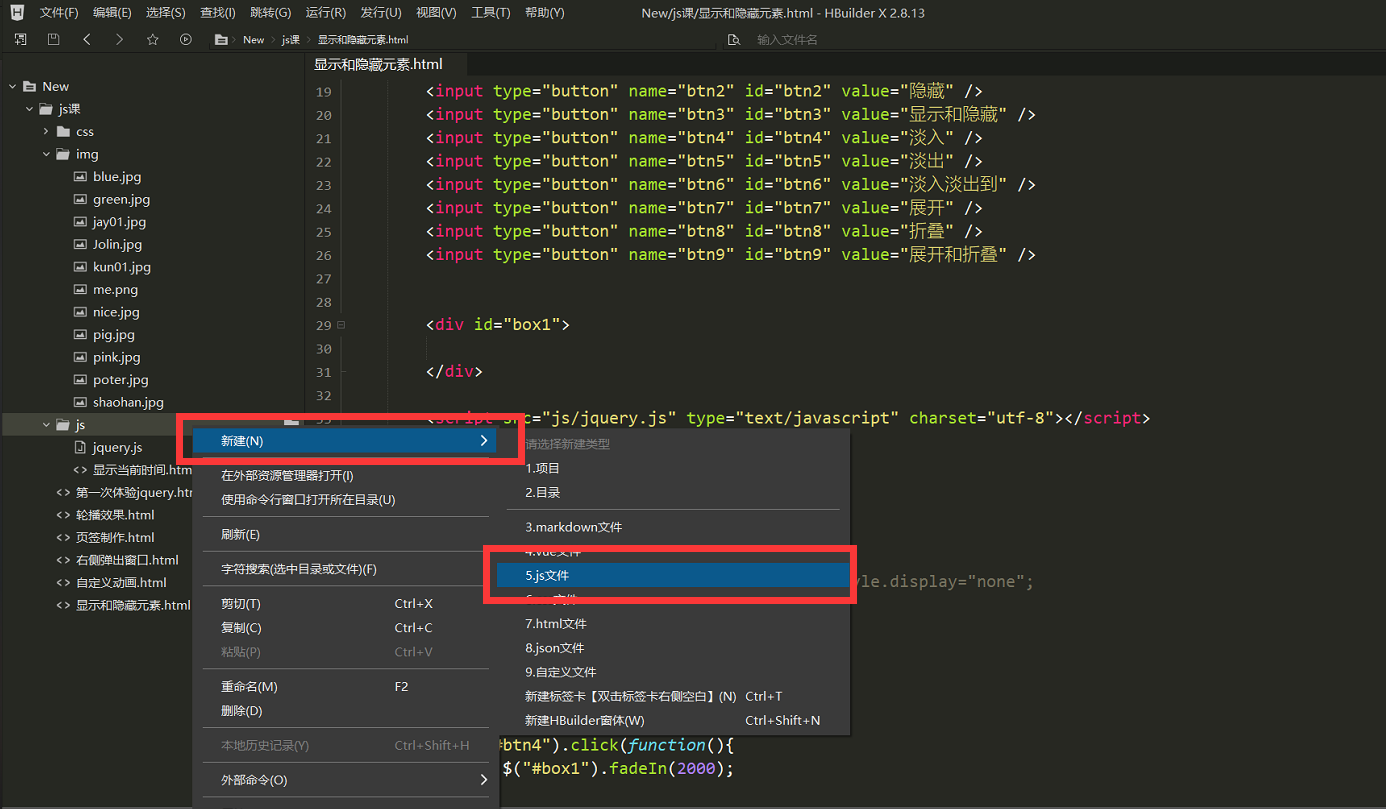
Task: Click the file search icon beside 输入文件名
Action: (734, 40)
